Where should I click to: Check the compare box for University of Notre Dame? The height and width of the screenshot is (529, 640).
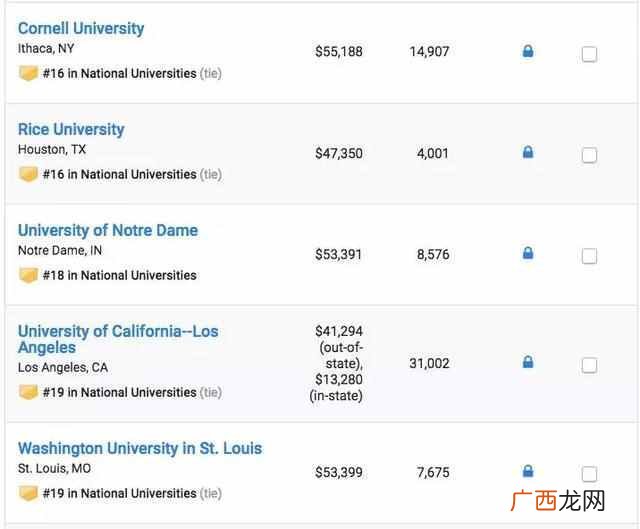589,256
